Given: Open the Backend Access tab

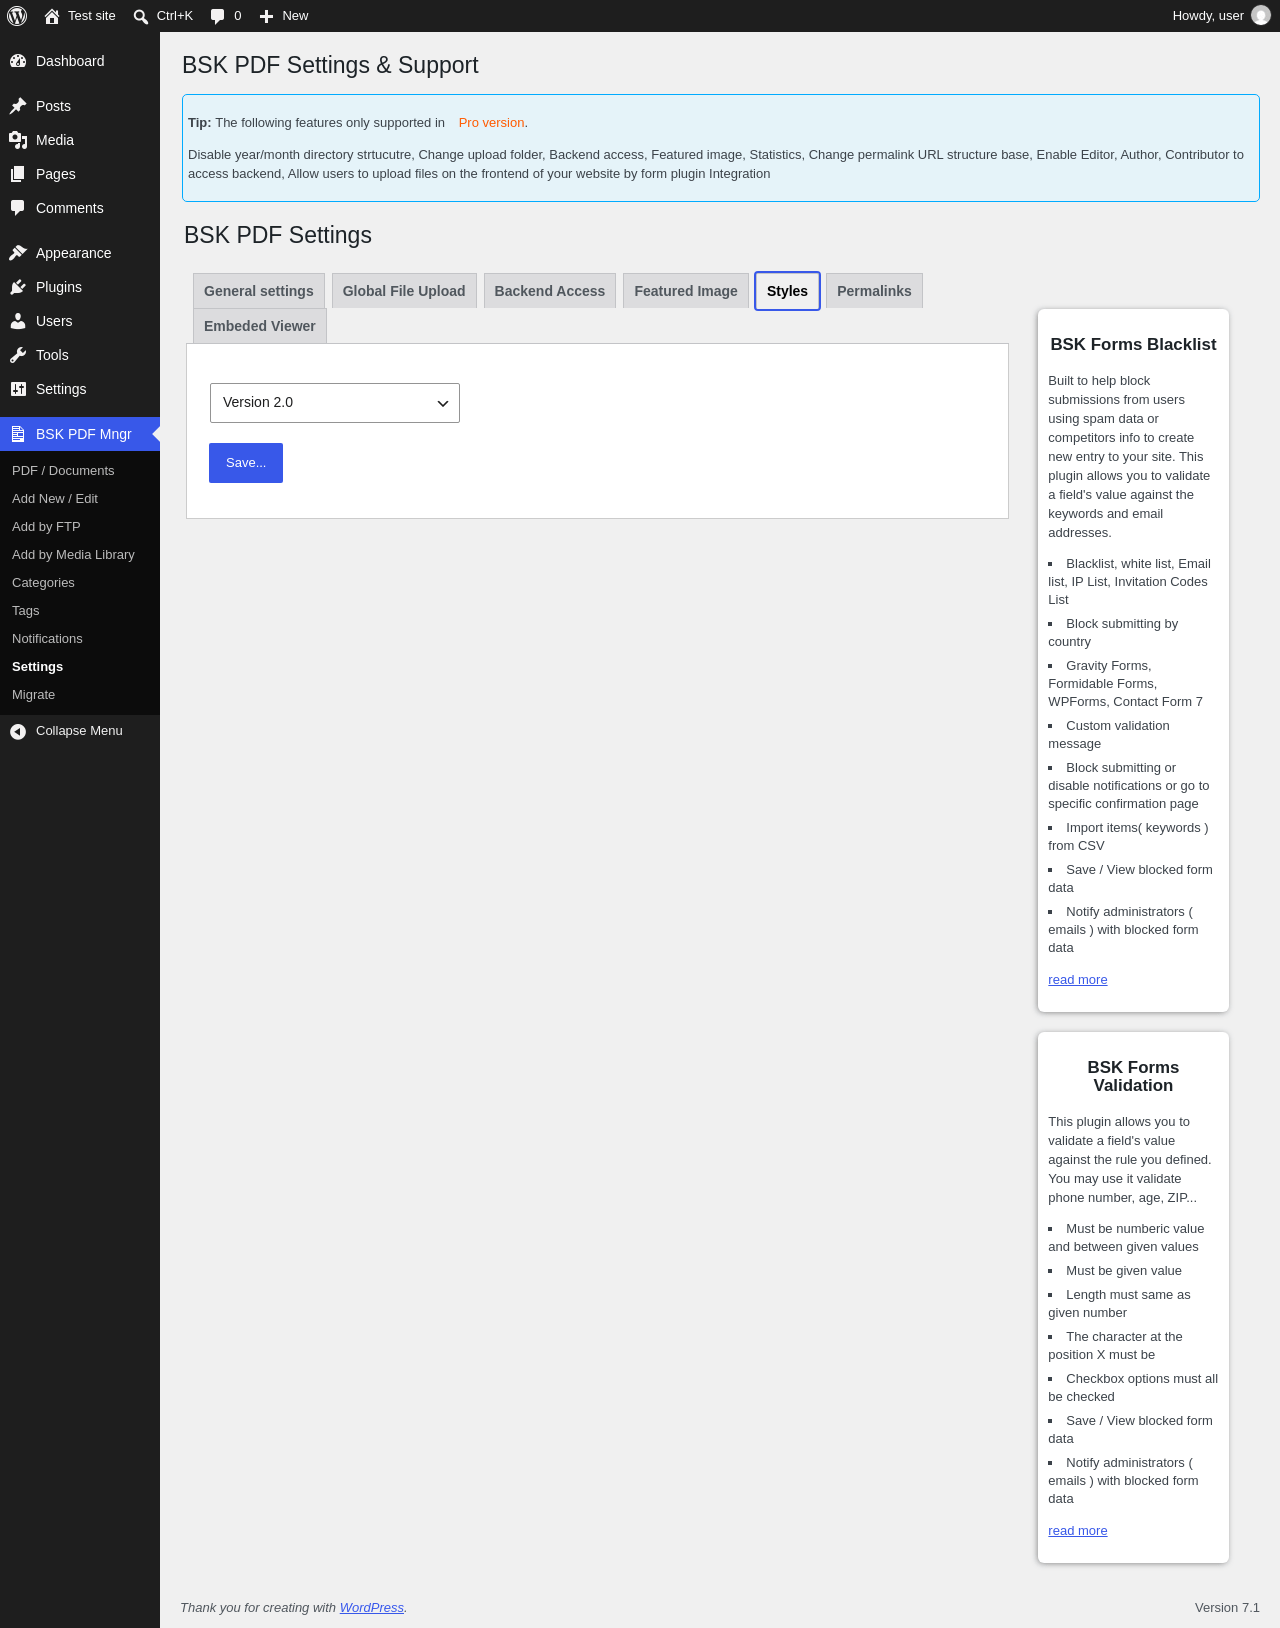Looking at the screenshot, I should 550,291.
